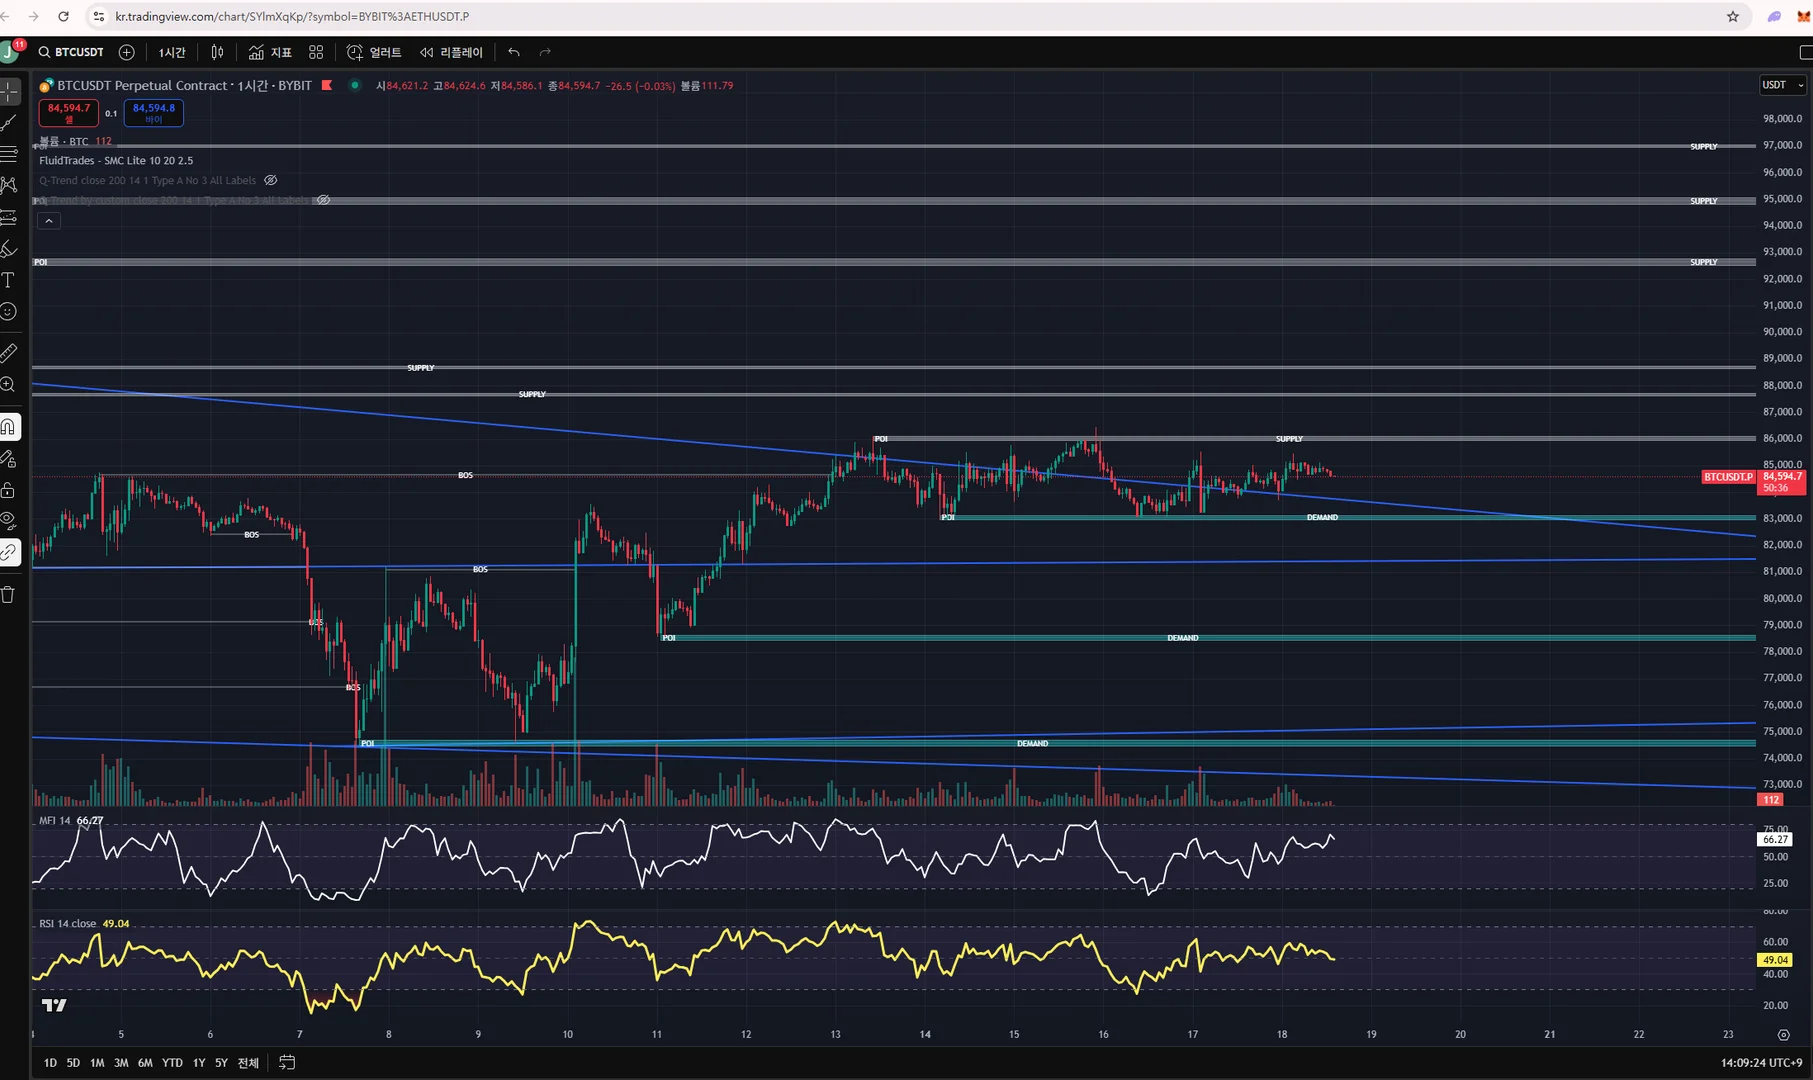Activate the magnet snap mode
This screenshot has width=1813, height=1080.
point(9,427)
